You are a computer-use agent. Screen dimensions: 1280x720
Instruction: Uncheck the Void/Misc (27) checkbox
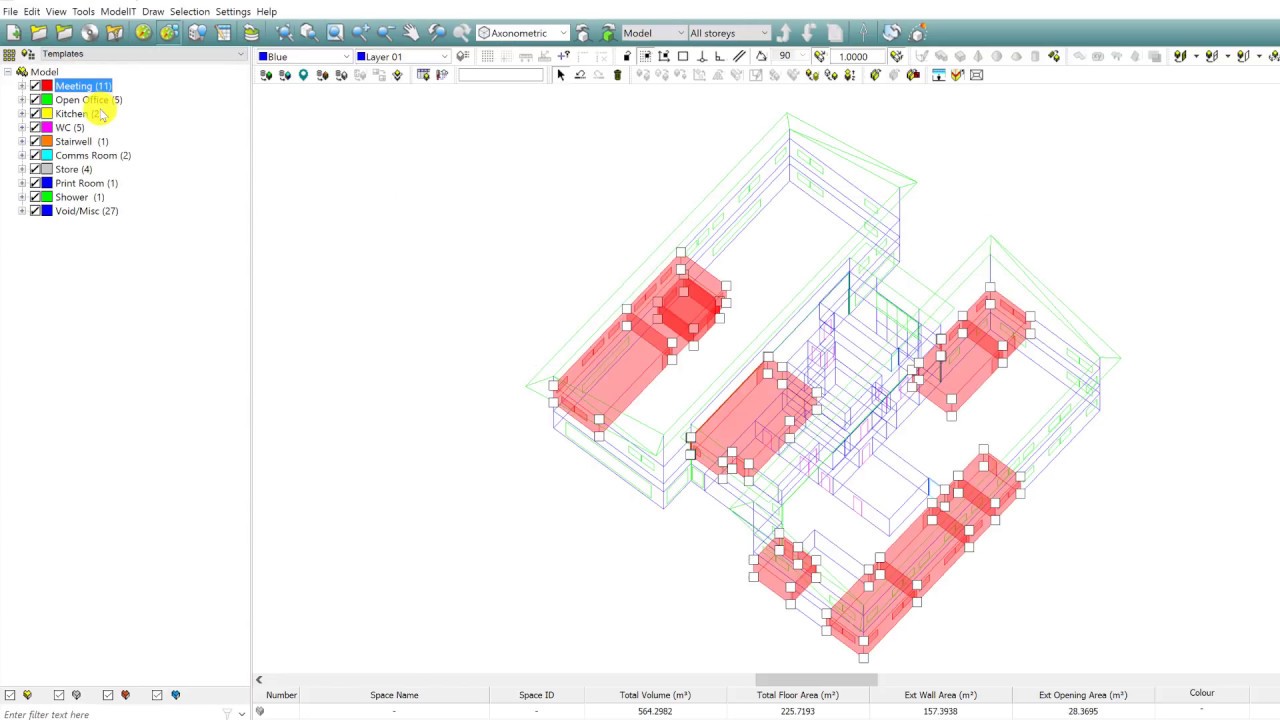(x=35, y=211)
